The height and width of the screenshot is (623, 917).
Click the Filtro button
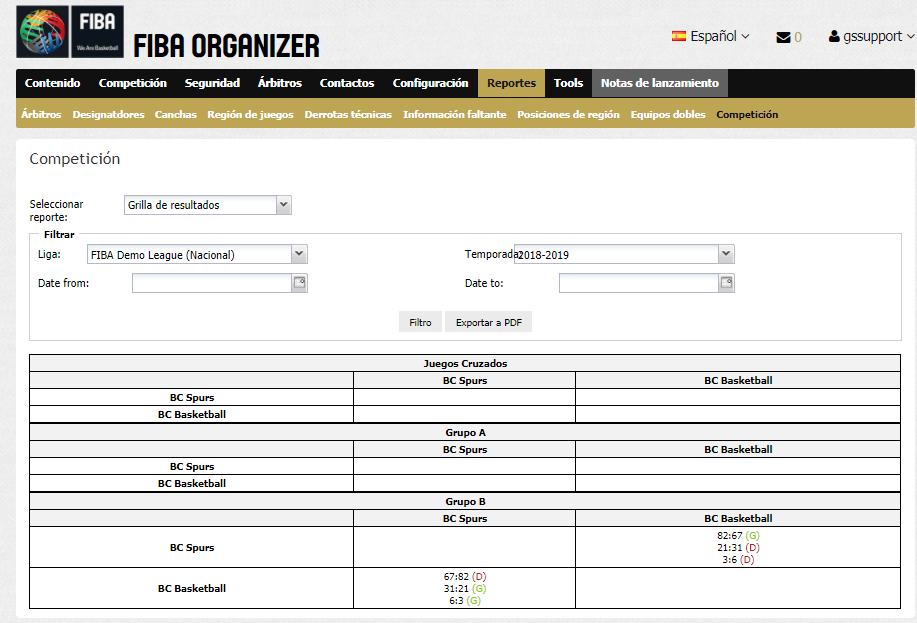[420, 322]
